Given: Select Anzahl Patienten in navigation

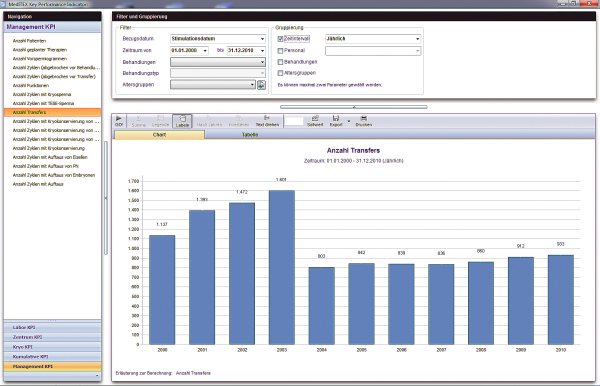Looking at the screenshot, I should [29, 41].
